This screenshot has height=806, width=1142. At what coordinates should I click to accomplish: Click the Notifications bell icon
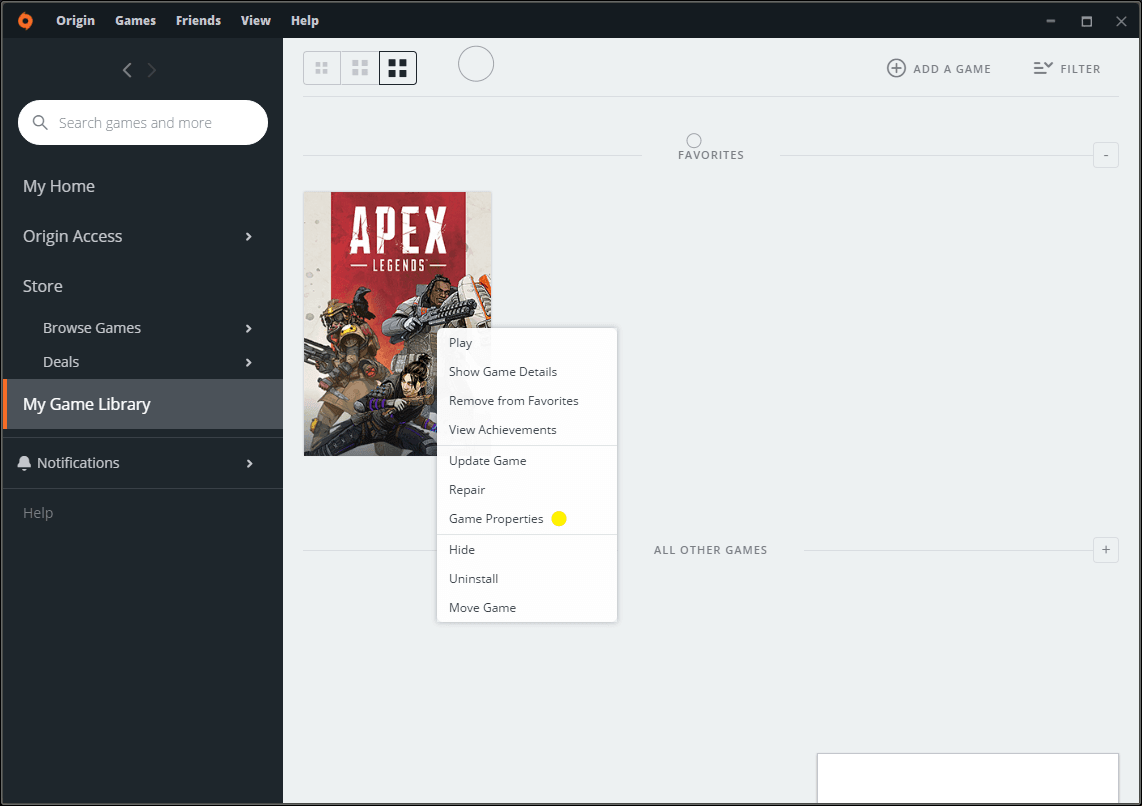(x=25, y=463)
